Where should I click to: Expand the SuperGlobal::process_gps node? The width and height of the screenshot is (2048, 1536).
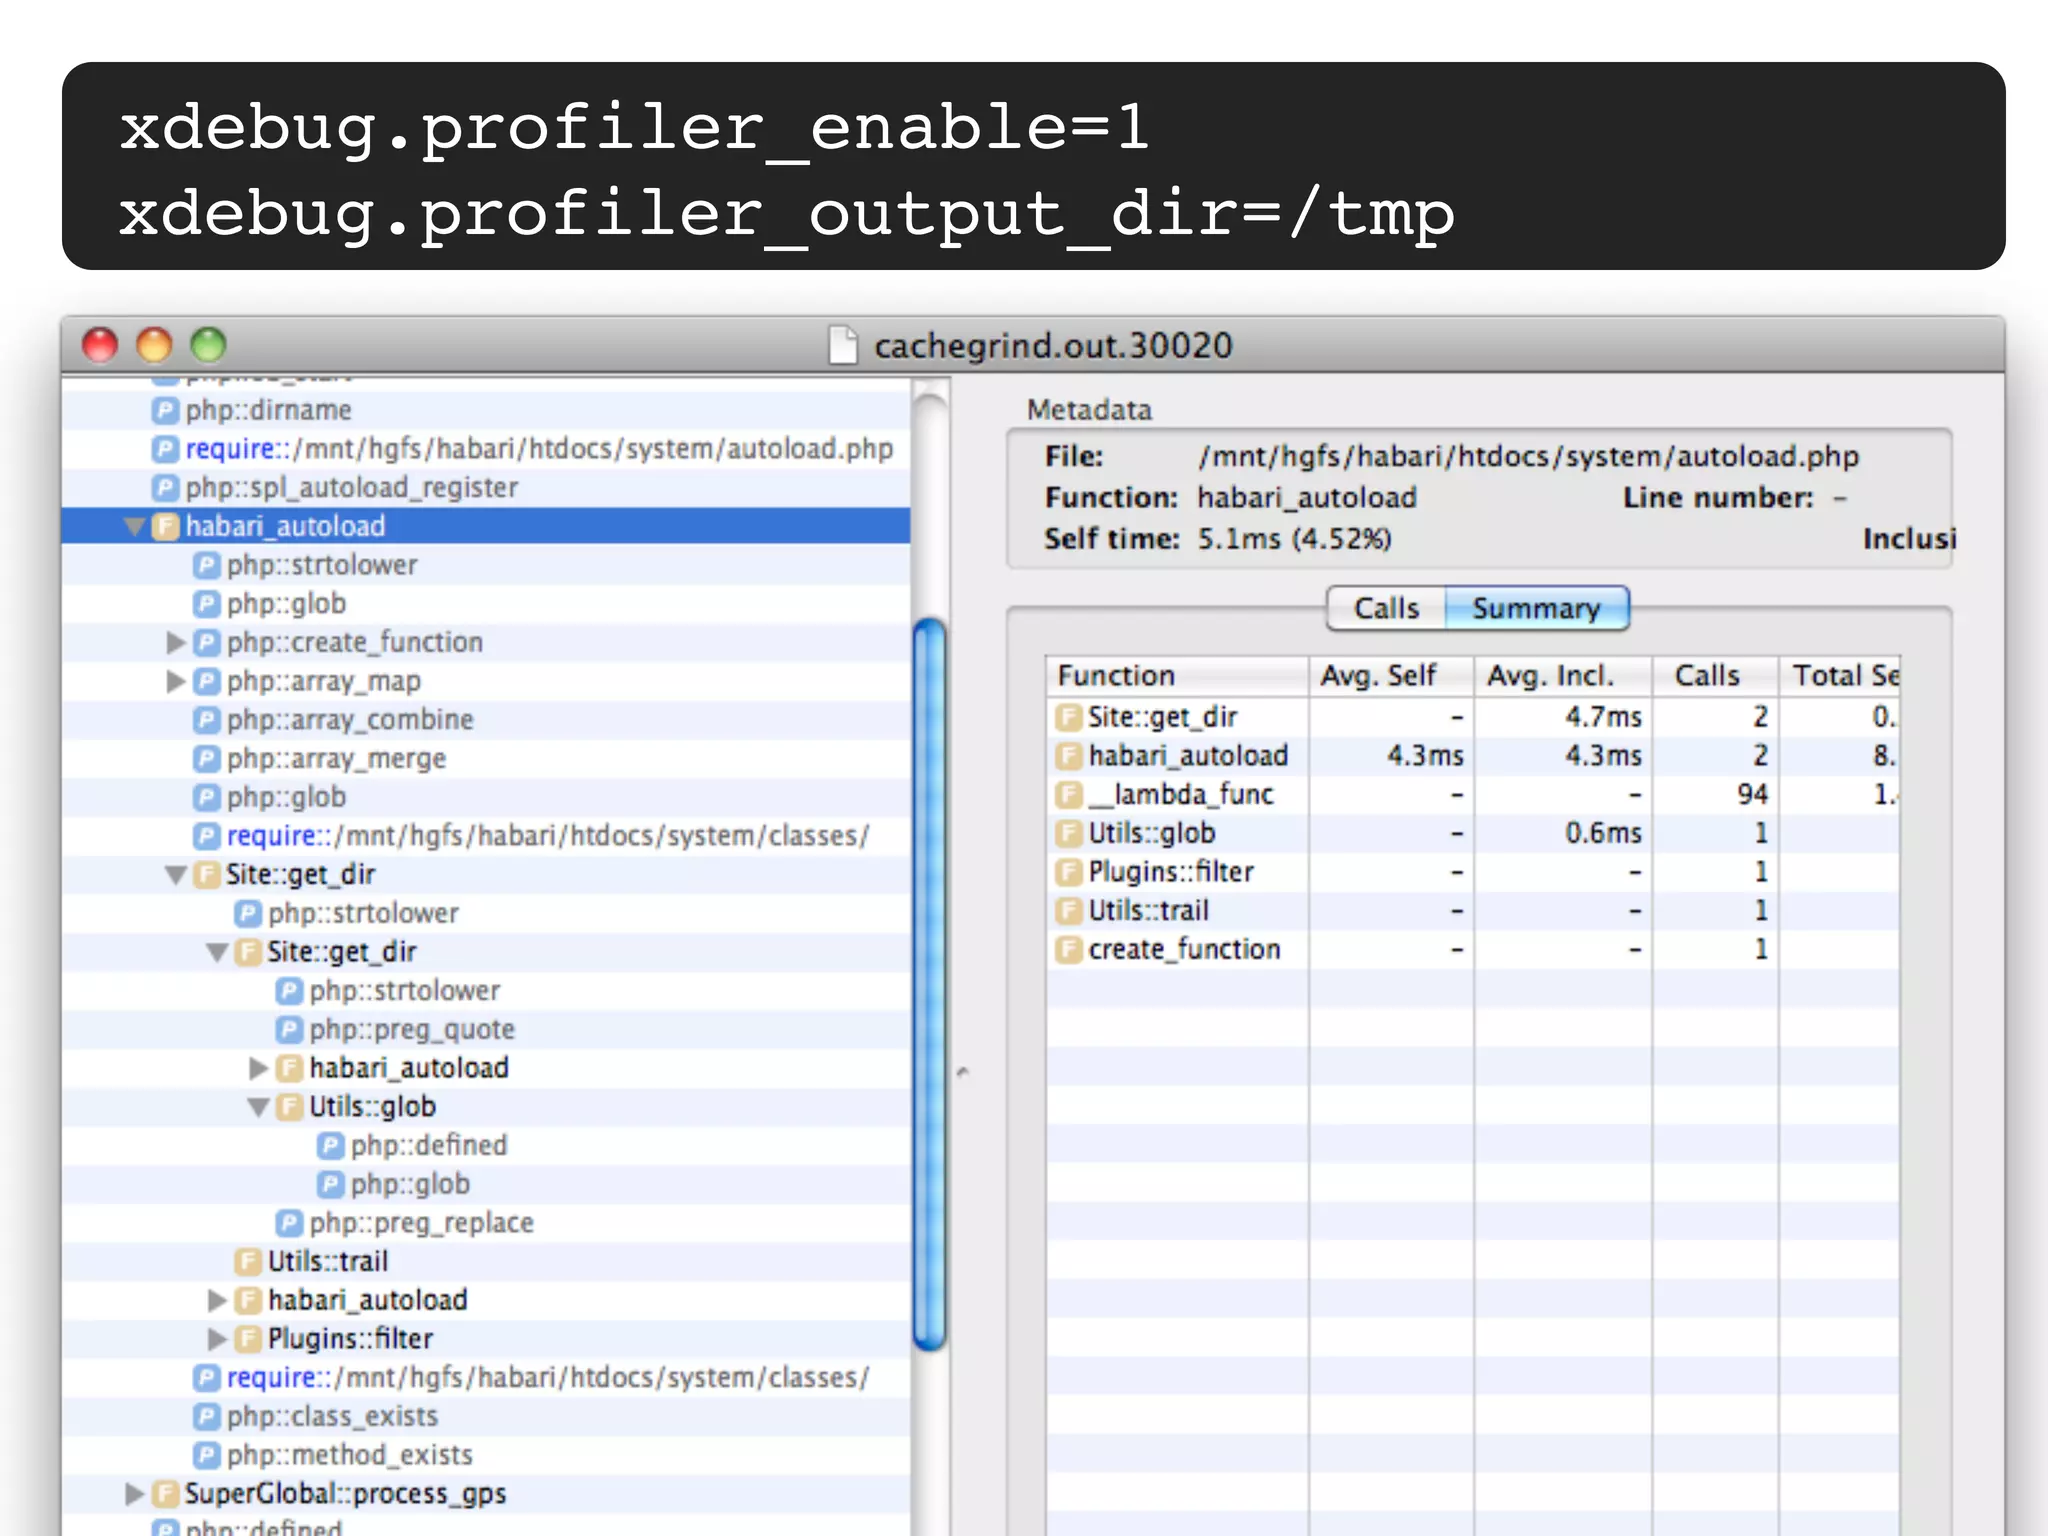coord(134,1494)
